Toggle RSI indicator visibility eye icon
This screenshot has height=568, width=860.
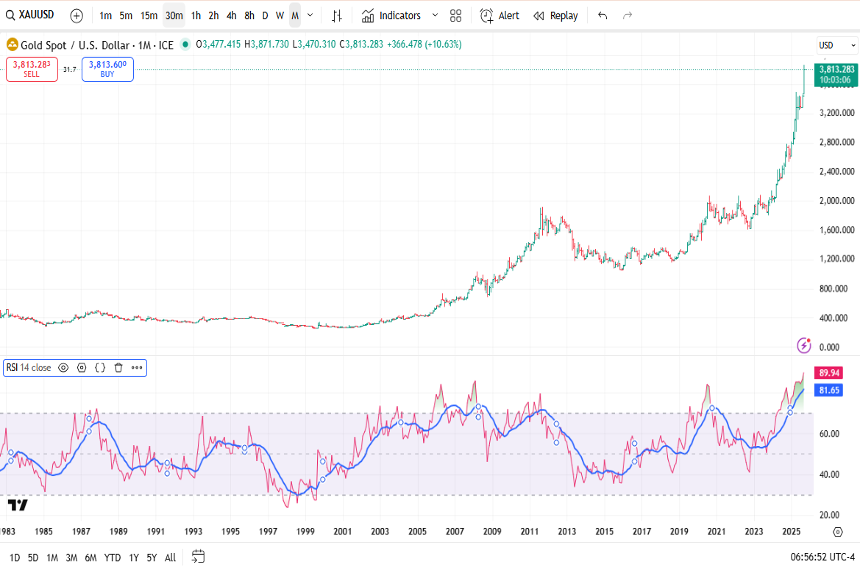[63, 368]
